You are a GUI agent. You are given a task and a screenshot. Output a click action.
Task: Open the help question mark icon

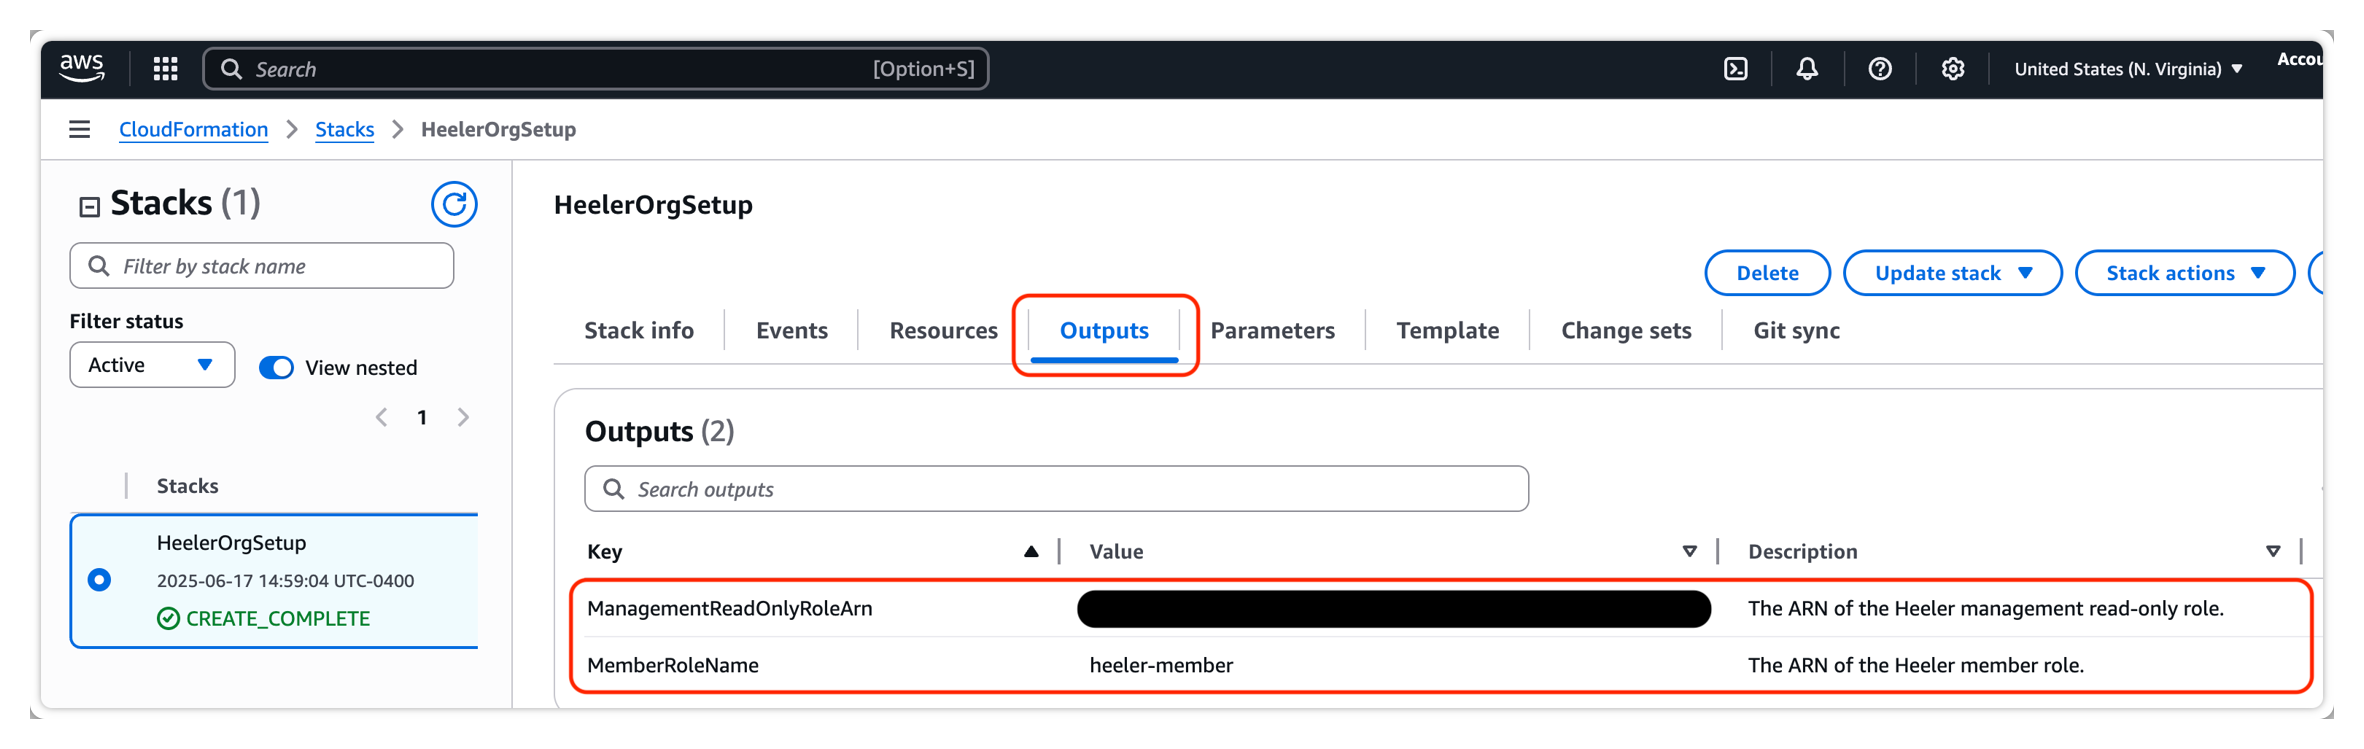coord(1880,68)
